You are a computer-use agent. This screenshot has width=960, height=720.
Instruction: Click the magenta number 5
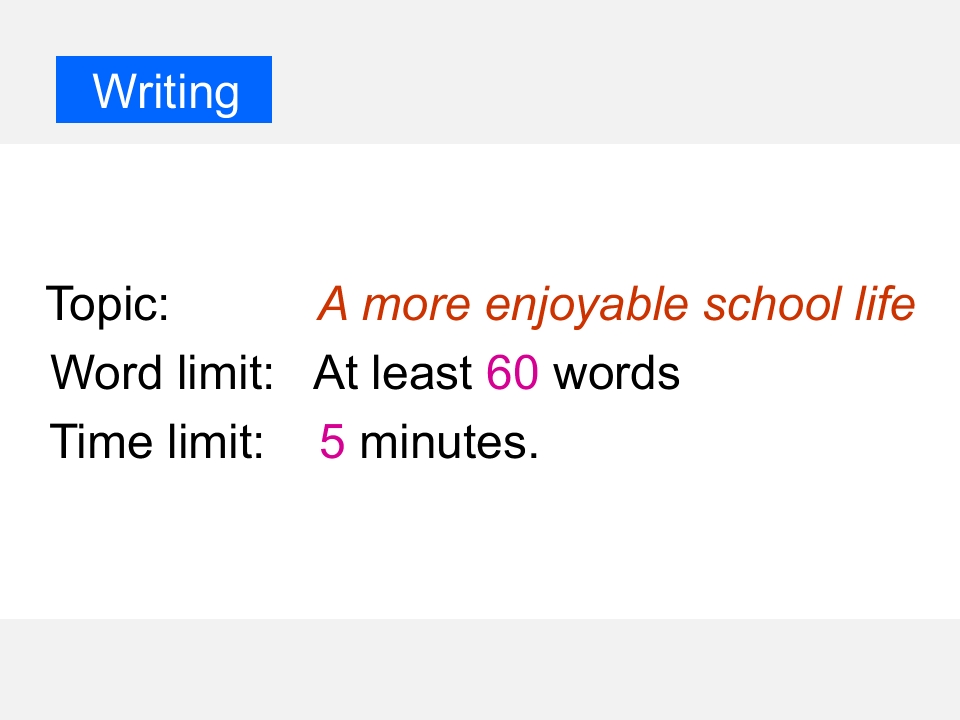coord(332,442)
